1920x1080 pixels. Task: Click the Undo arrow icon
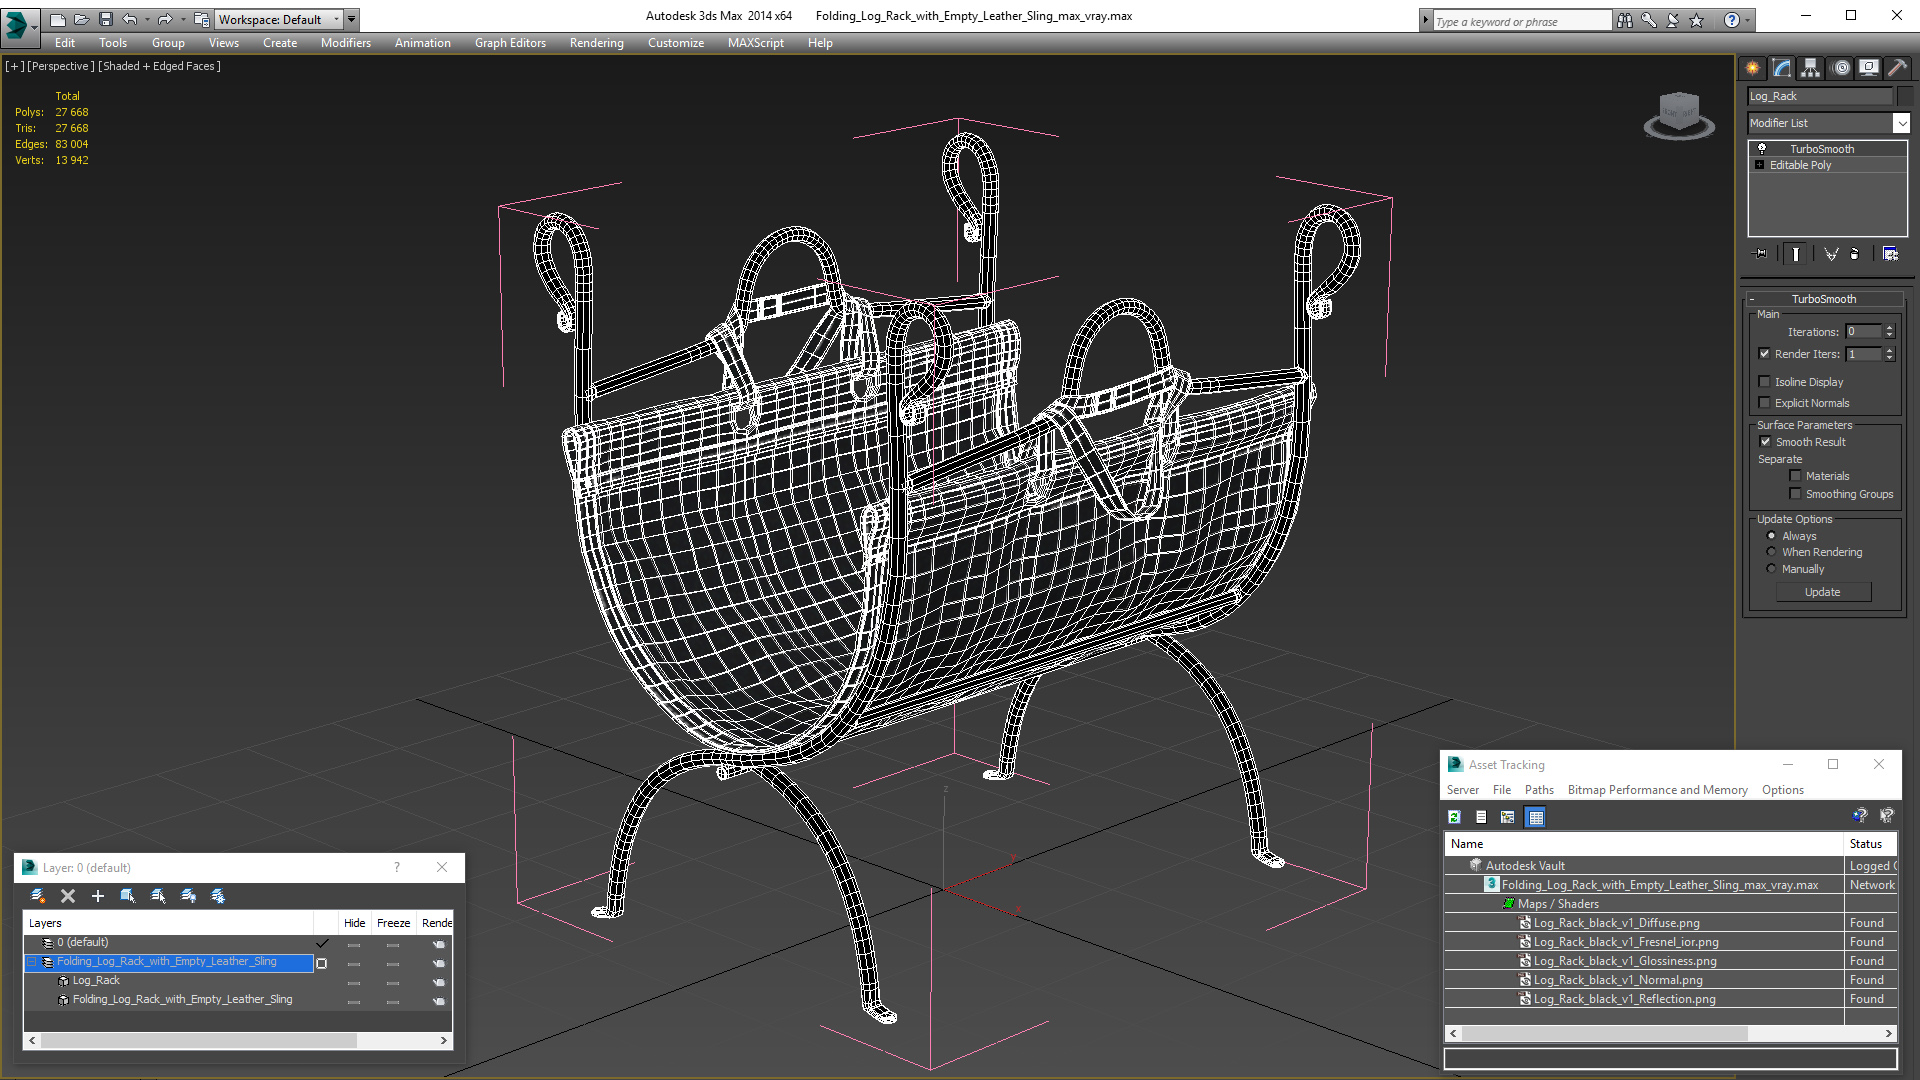(x=129, y=19)
